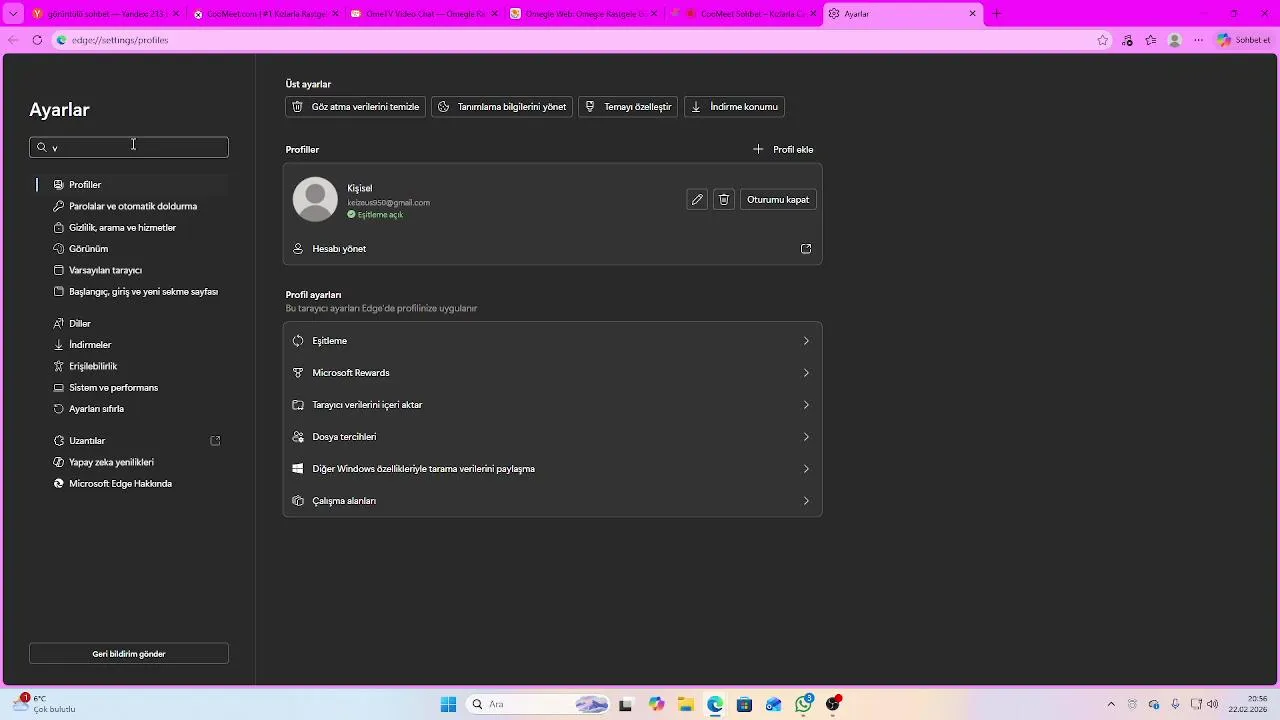Click external link icon beside Hesabı yönet
The image size is (1280, 720).
pyautogui.click(x=806, y=249)
